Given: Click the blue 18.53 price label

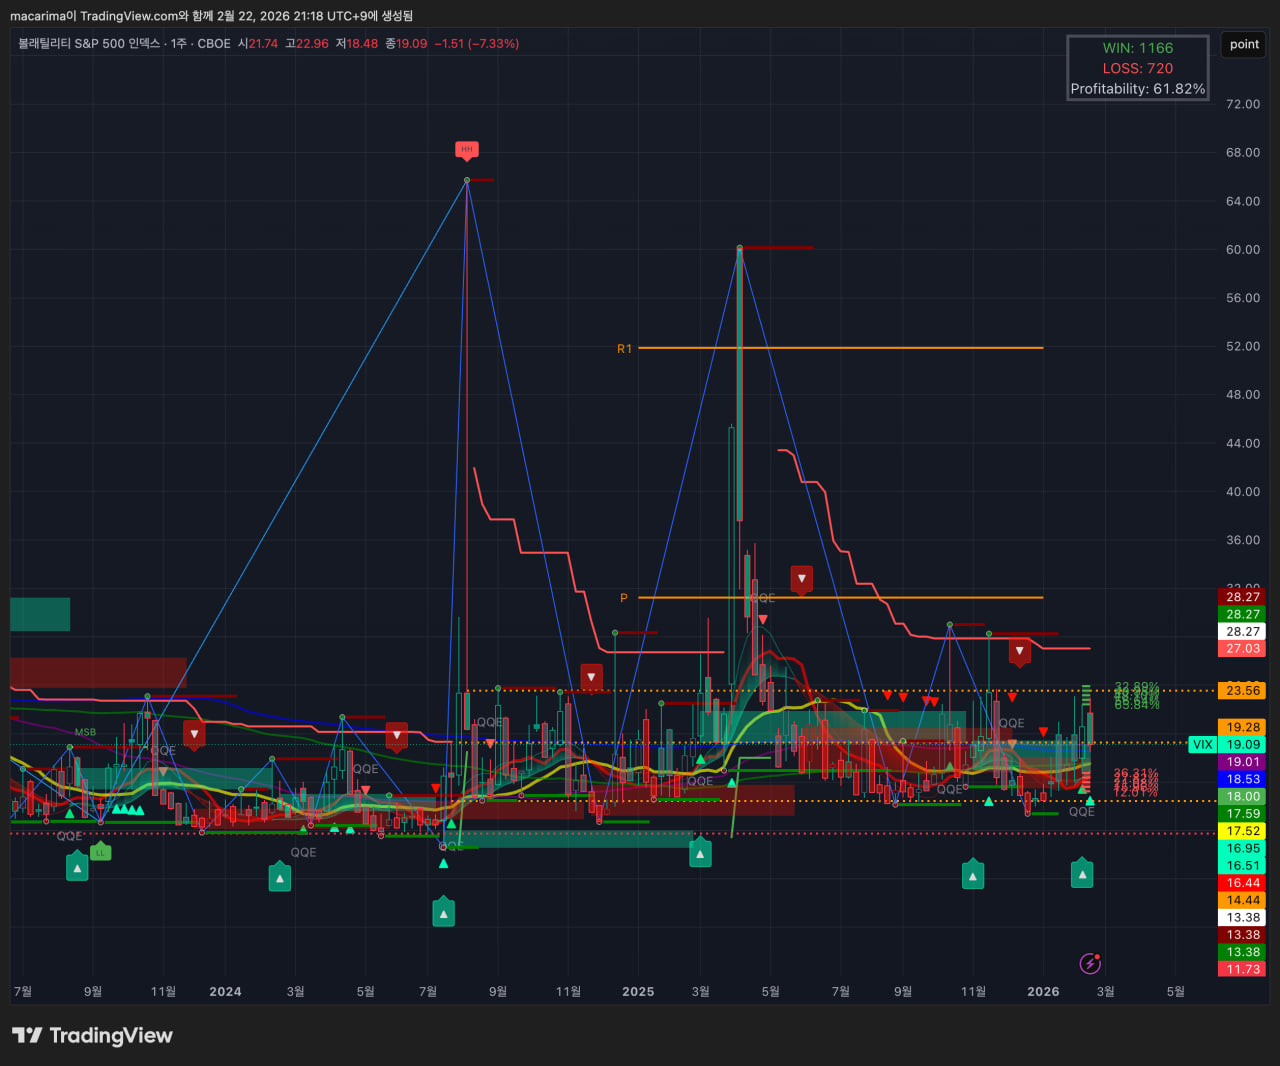Looking at the screenshot, I should click(1243, 779).
